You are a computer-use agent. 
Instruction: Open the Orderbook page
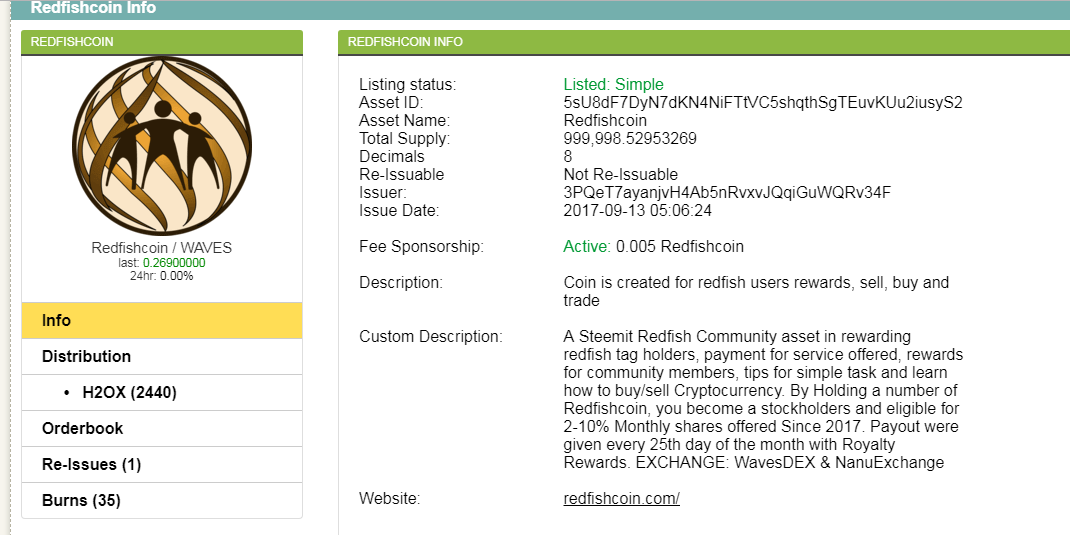pos(162,429)
